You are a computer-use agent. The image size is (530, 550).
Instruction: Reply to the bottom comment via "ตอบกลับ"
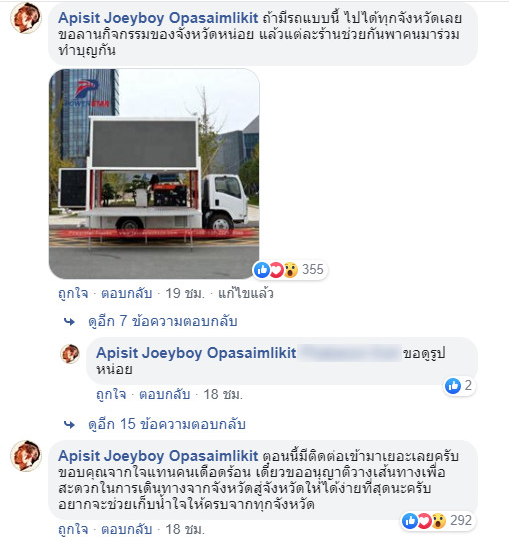click(127, 529)
